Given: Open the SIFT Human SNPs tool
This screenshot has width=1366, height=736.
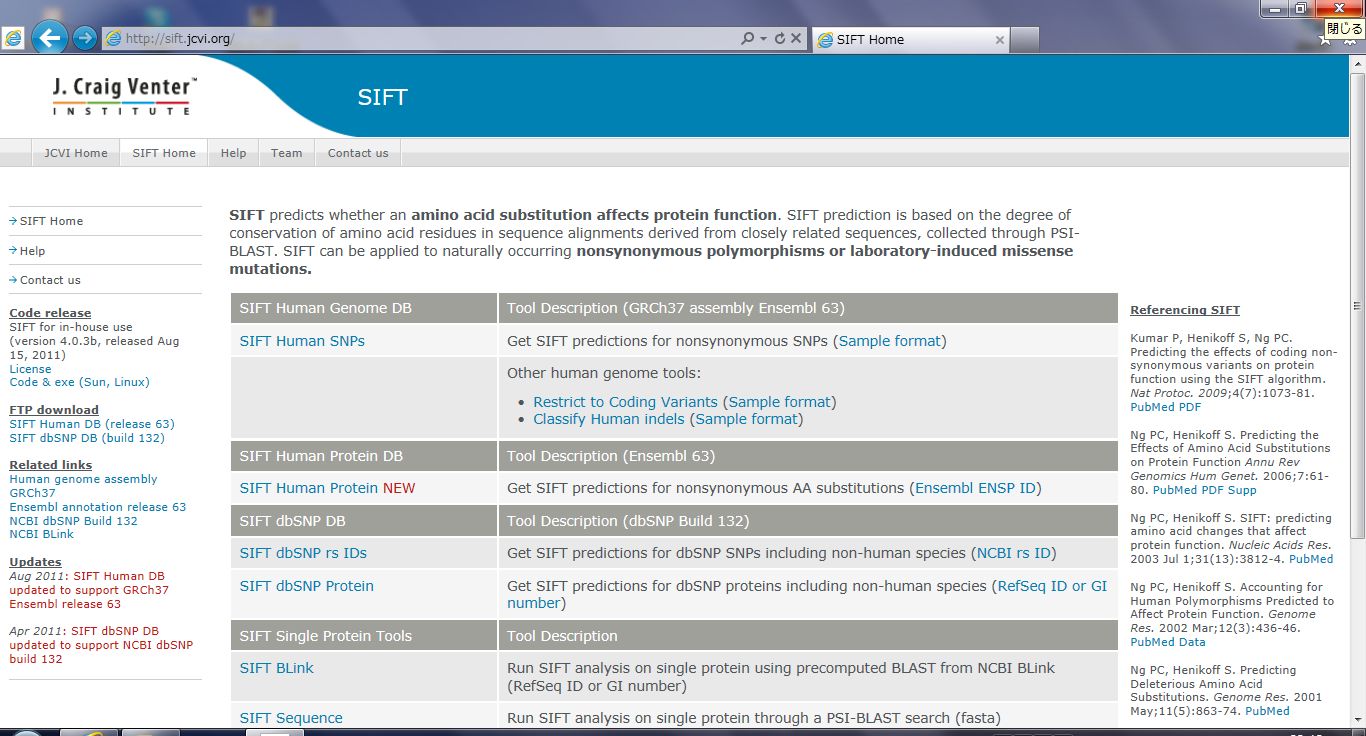Looking at the screenshot, I should (x=302, y=341).
